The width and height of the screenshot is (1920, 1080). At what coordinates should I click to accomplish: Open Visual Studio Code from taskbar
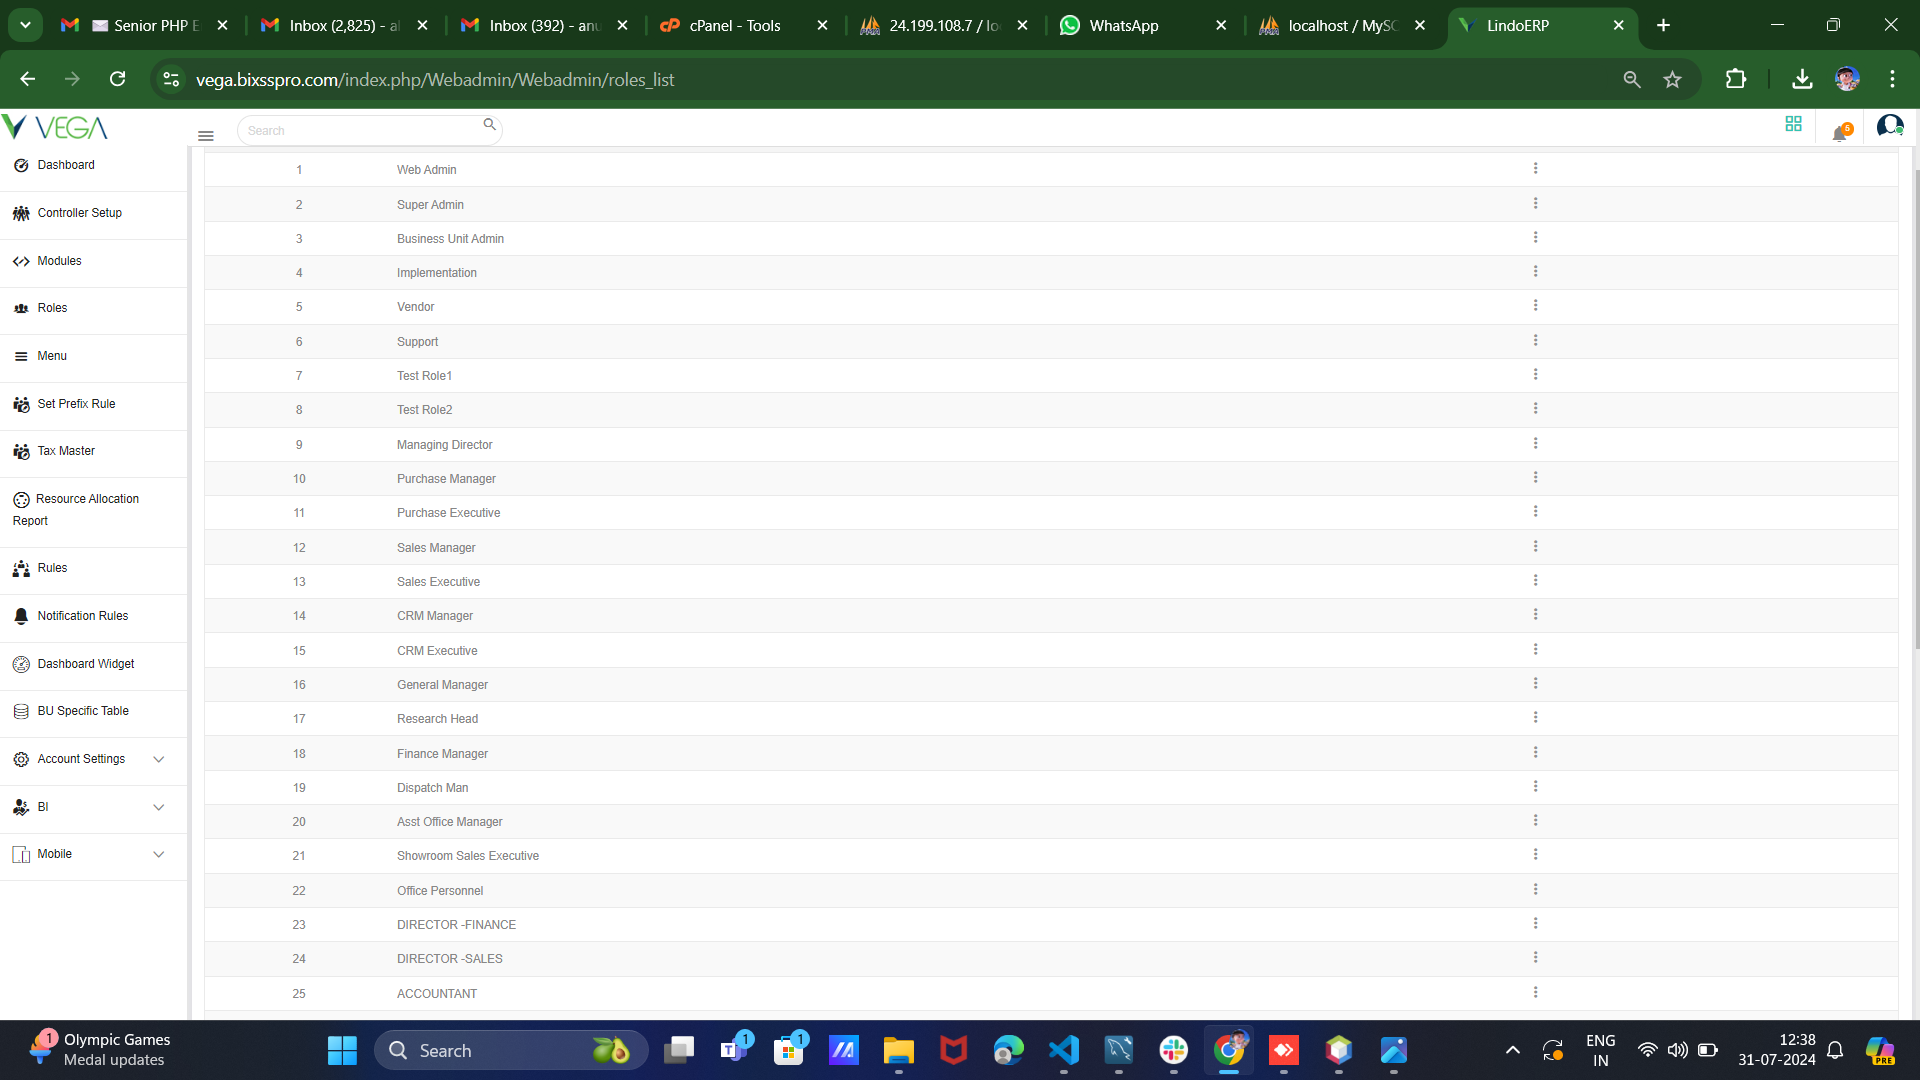click(x=1064, y=1051)
